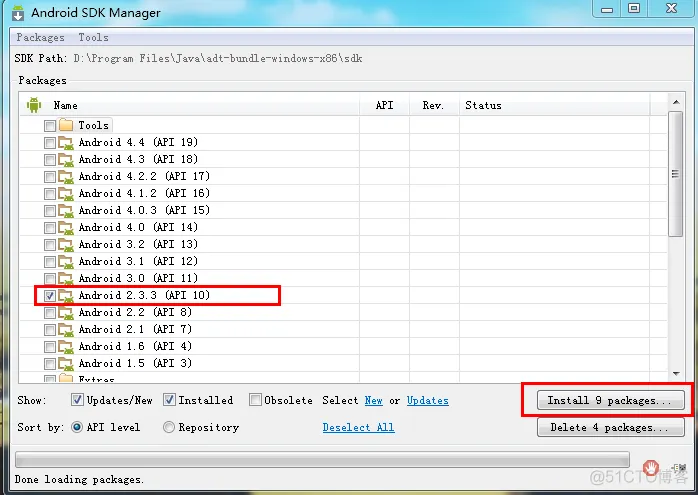Check the Android 3.2 (API 13) checkbox

pos(50,244)
